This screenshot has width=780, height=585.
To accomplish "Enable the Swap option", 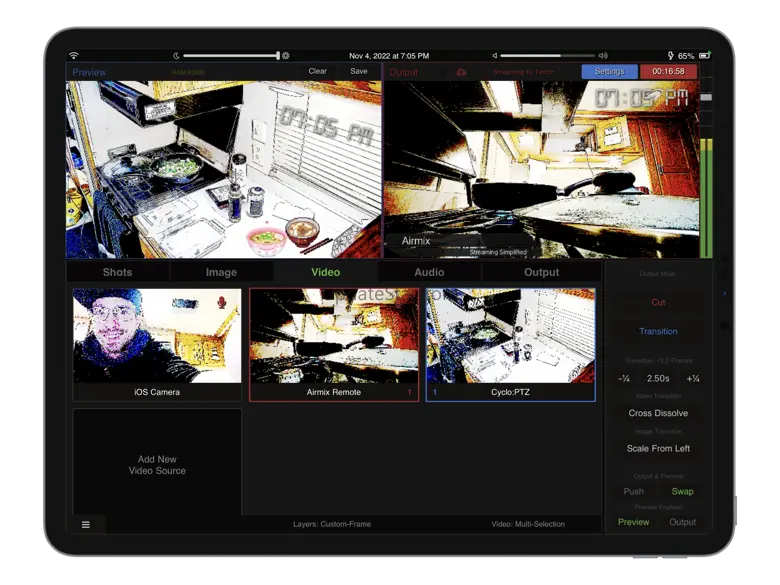I will [682, 491].
